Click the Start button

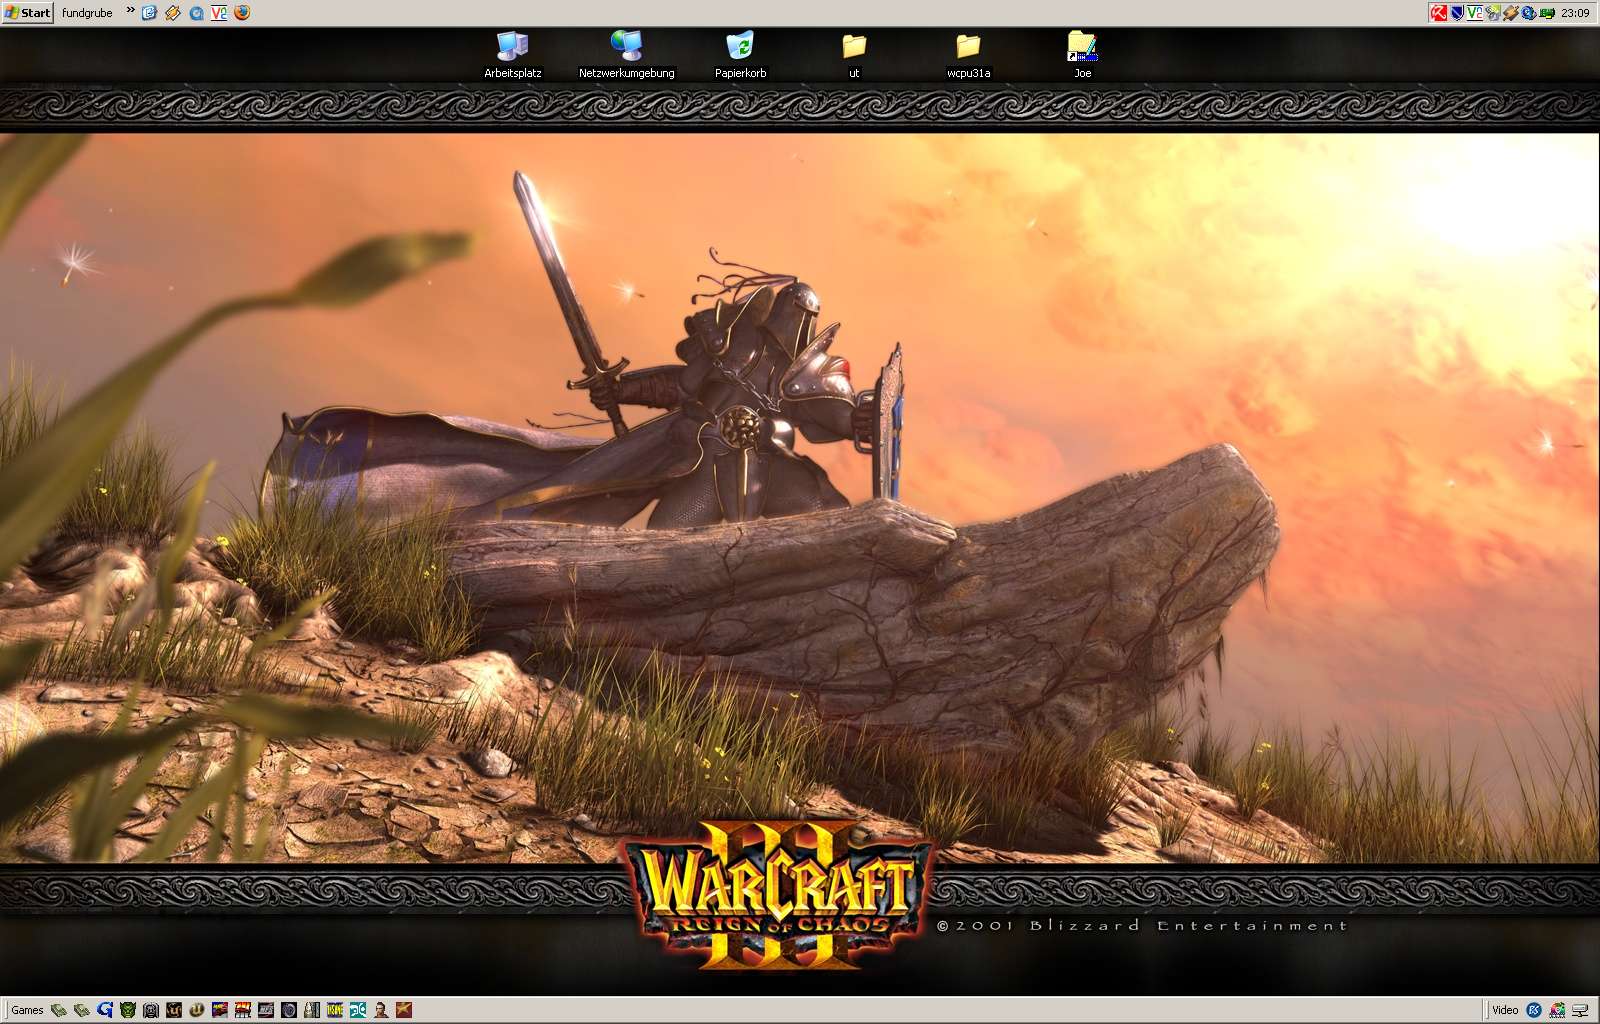[x=27, y=13]
